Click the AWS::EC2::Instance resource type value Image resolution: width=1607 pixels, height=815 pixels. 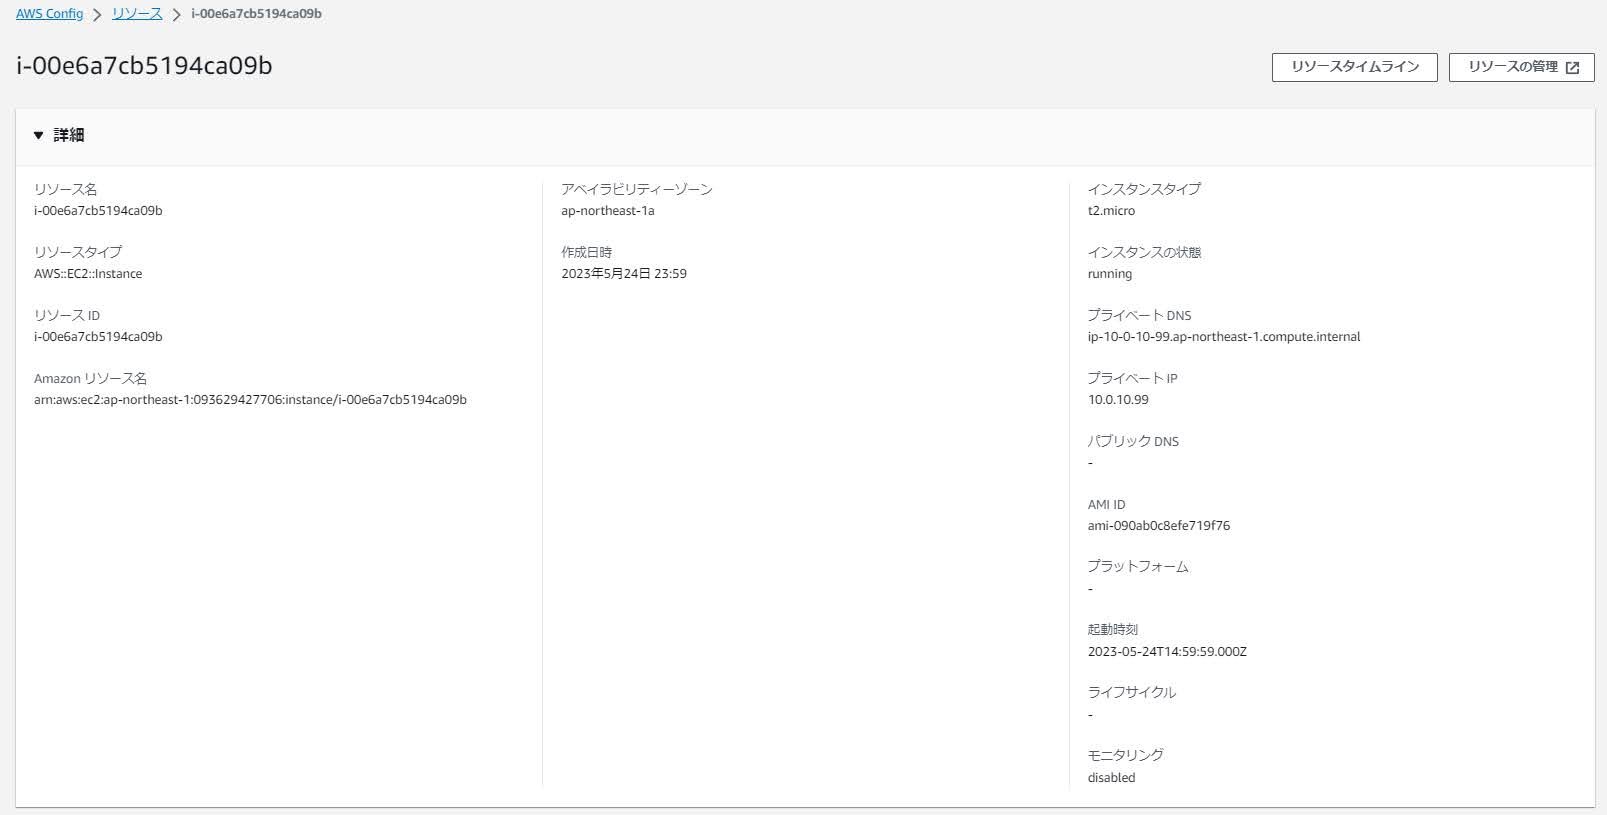[x=88, y=274]
